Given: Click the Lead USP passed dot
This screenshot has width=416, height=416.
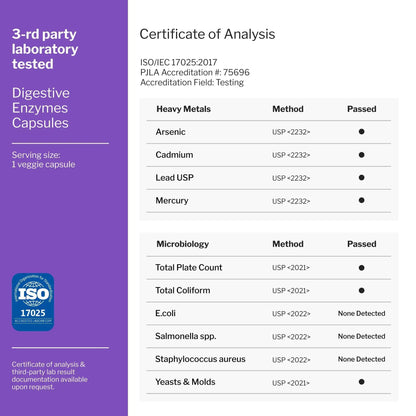Looking at the screenshot, I should coord(361,177).
